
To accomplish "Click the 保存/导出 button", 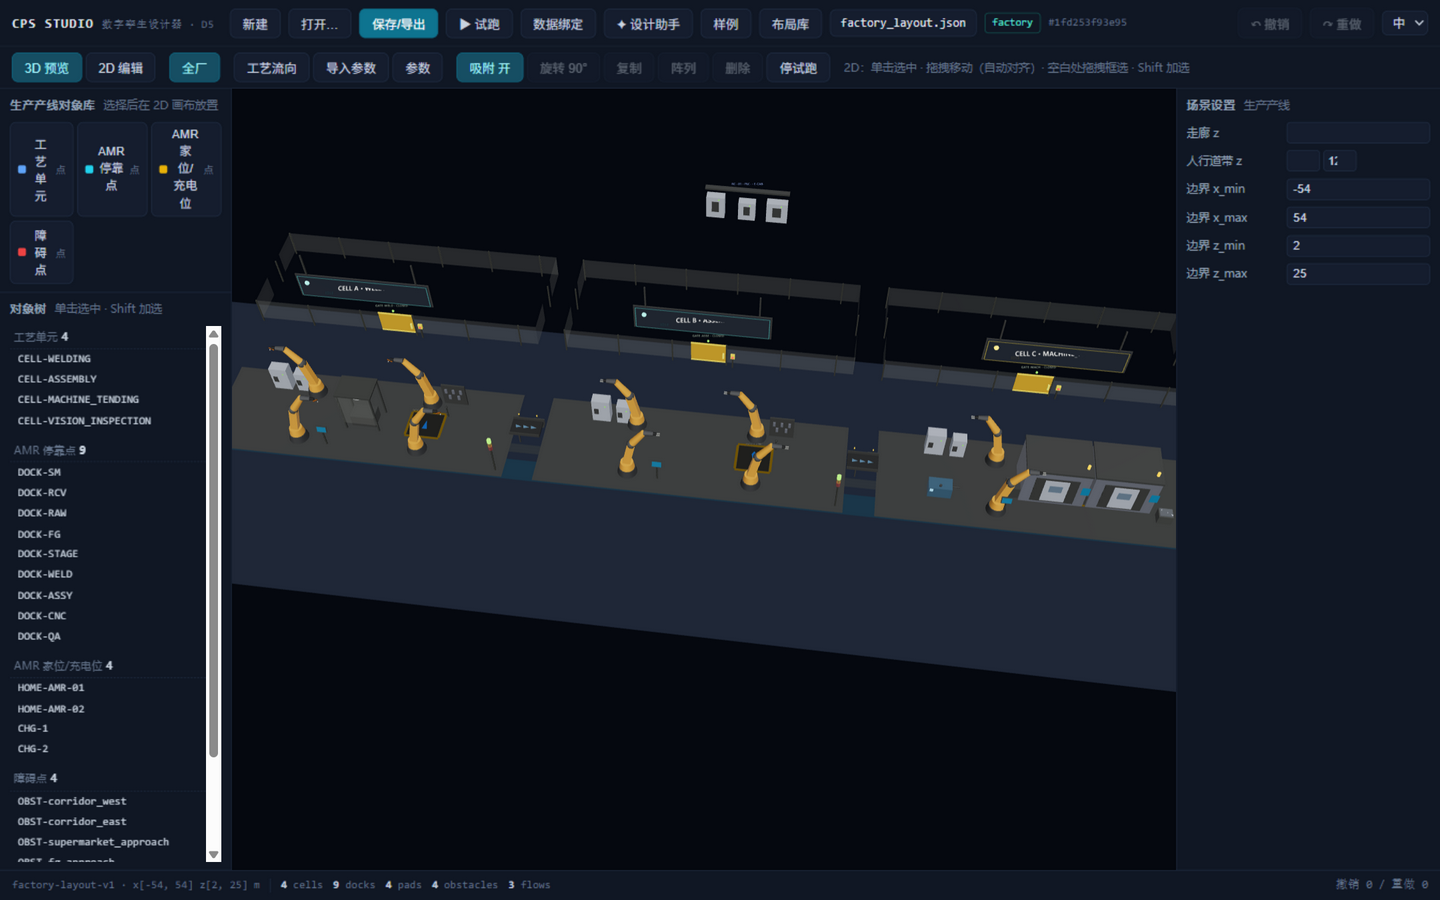I will [x=398, y=24].
